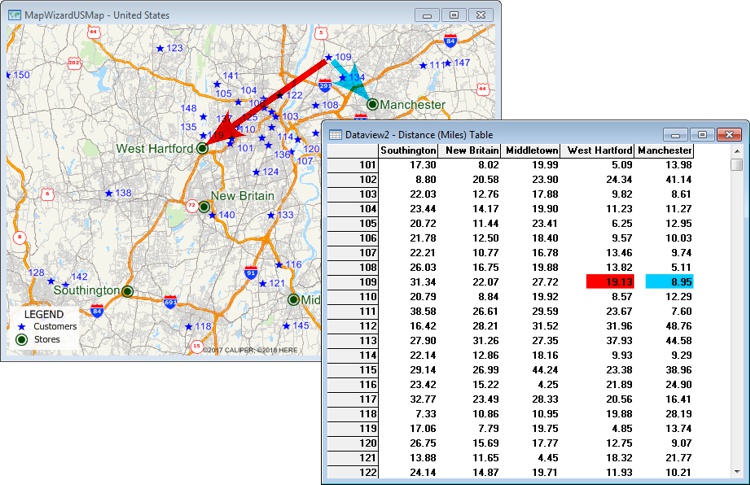Select the West Hartford store marker

point(202,147)
